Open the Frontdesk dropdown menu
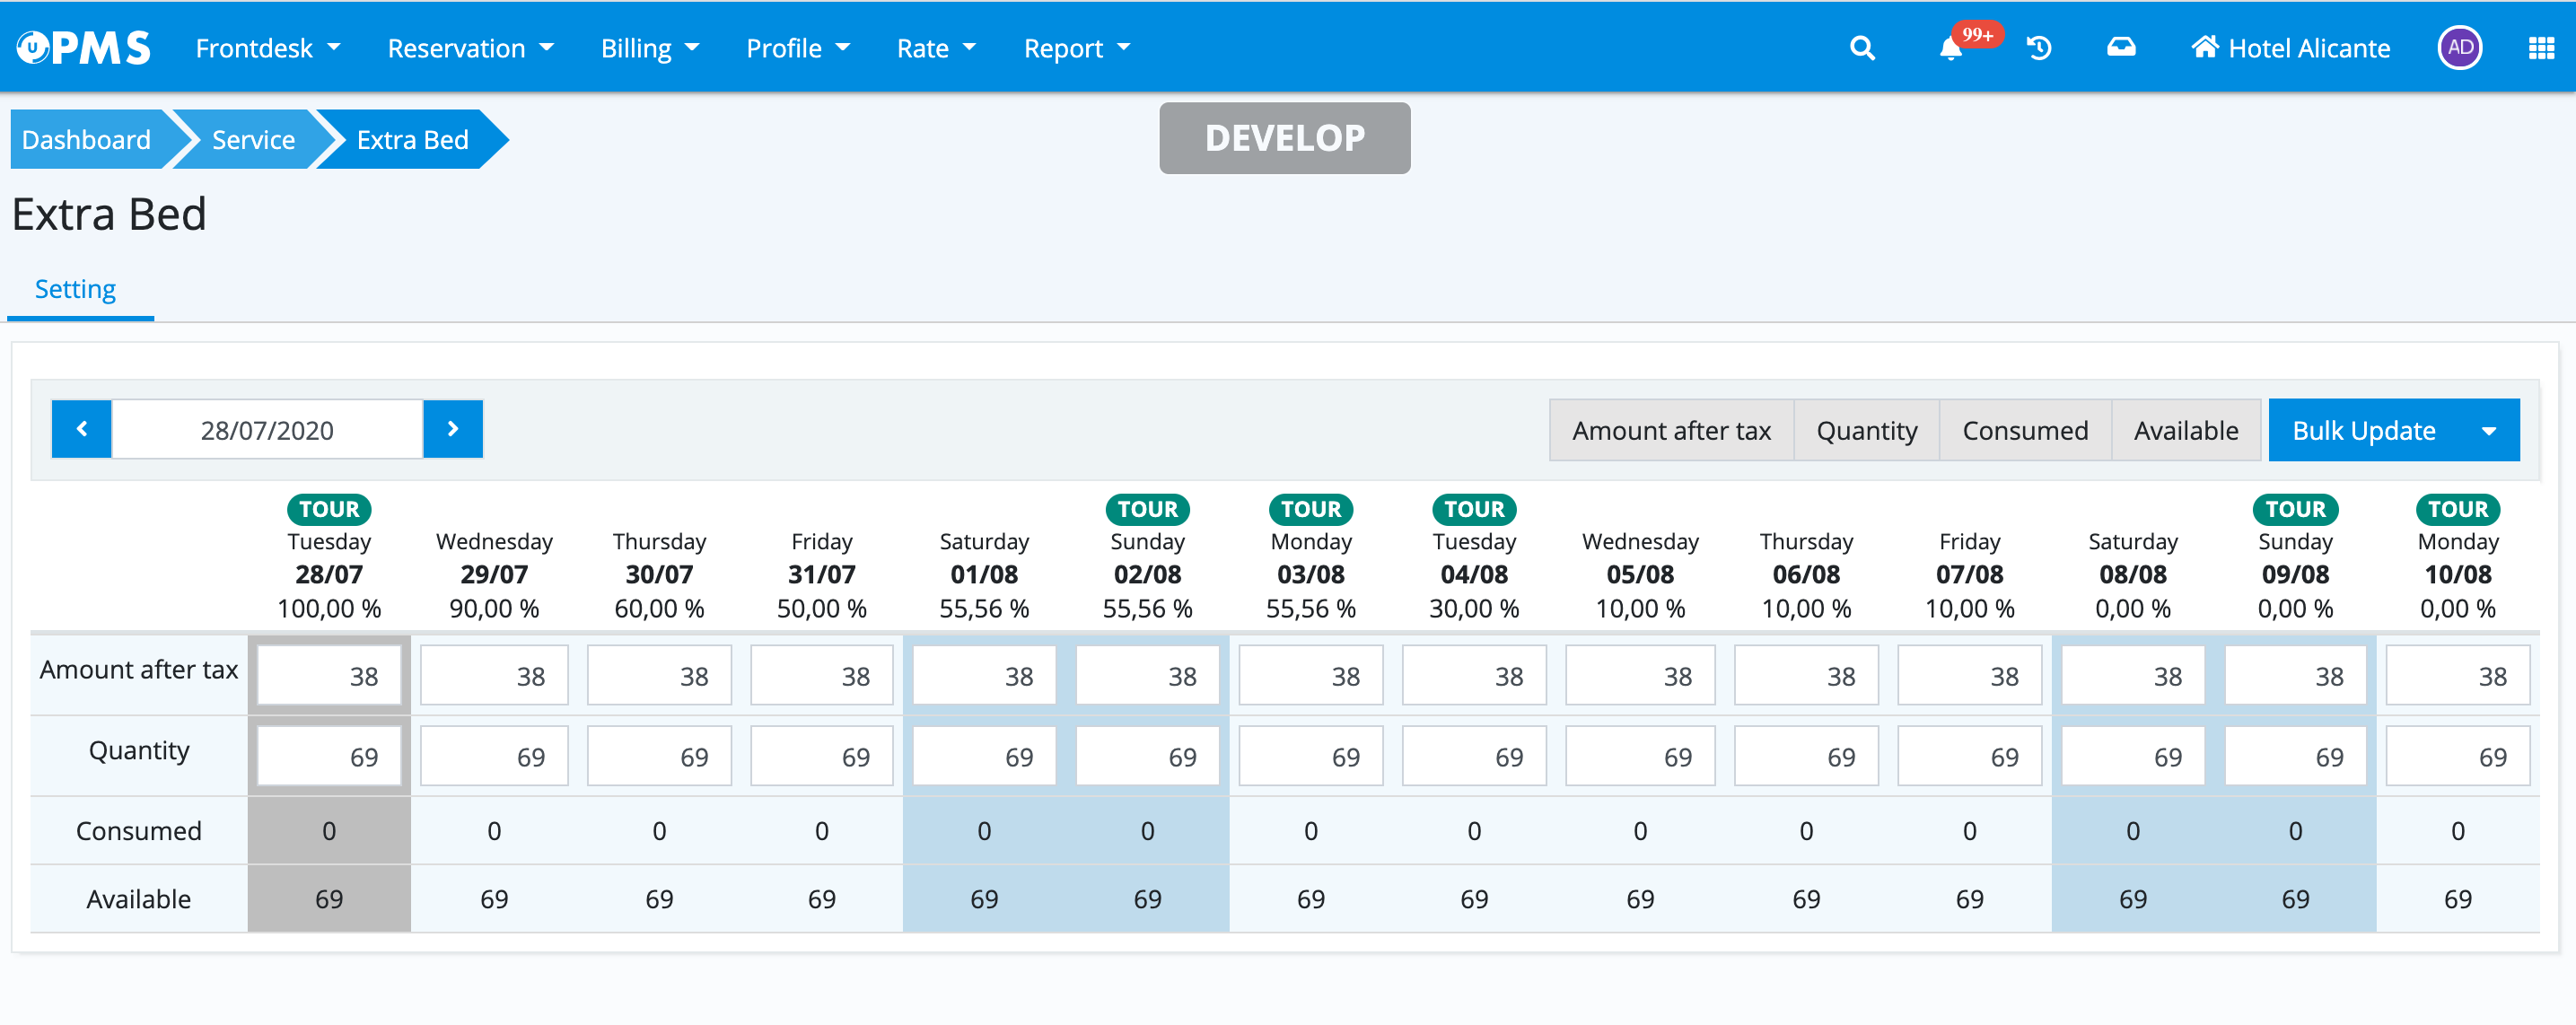Screen dimensions: 2576x1025 [x=267, y=48]
